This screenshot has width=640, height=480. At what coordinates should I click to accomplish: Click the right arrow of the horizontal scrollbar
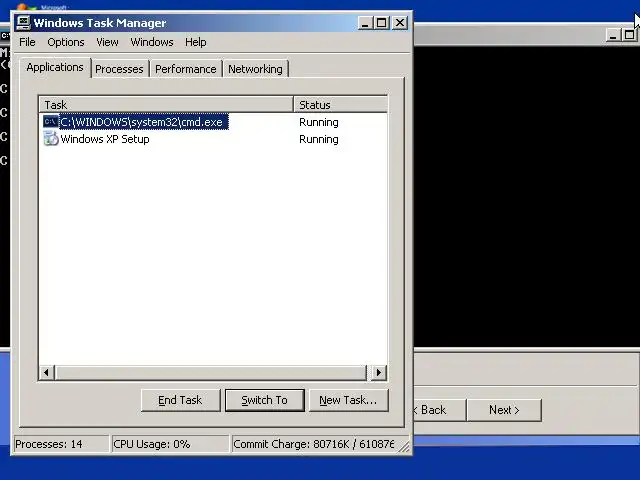click(x=378, y=372)
